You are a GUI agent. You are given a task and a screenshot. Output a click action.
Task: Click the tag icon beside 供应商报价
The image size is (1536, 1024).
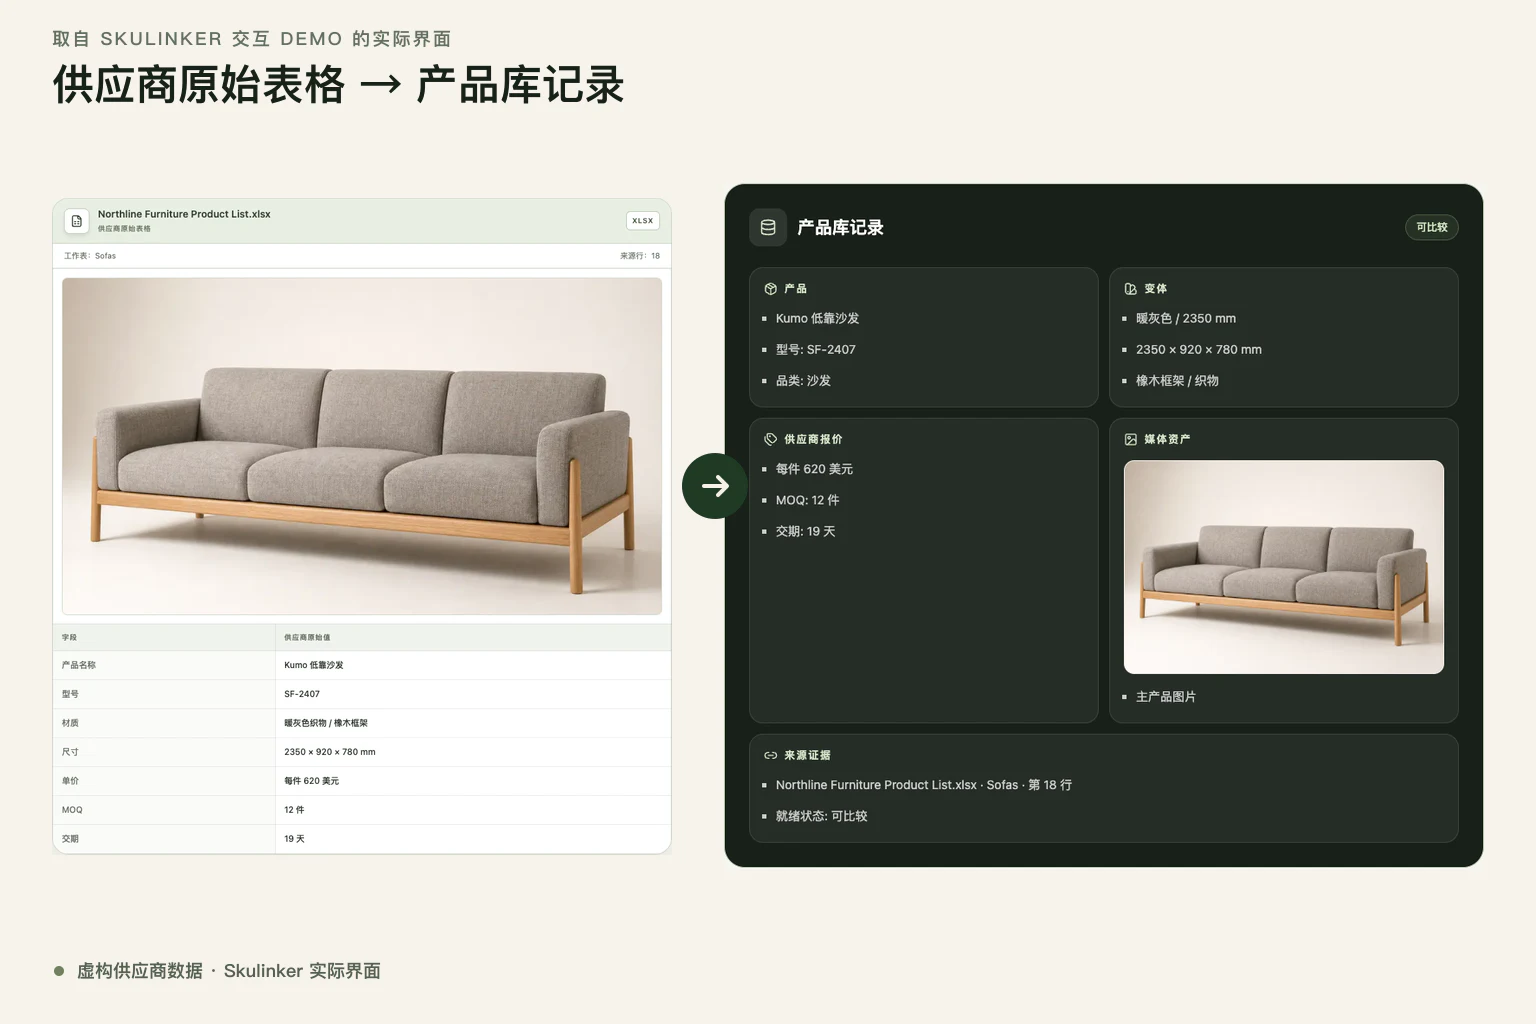pyautogui.click(x=771, y=439)
